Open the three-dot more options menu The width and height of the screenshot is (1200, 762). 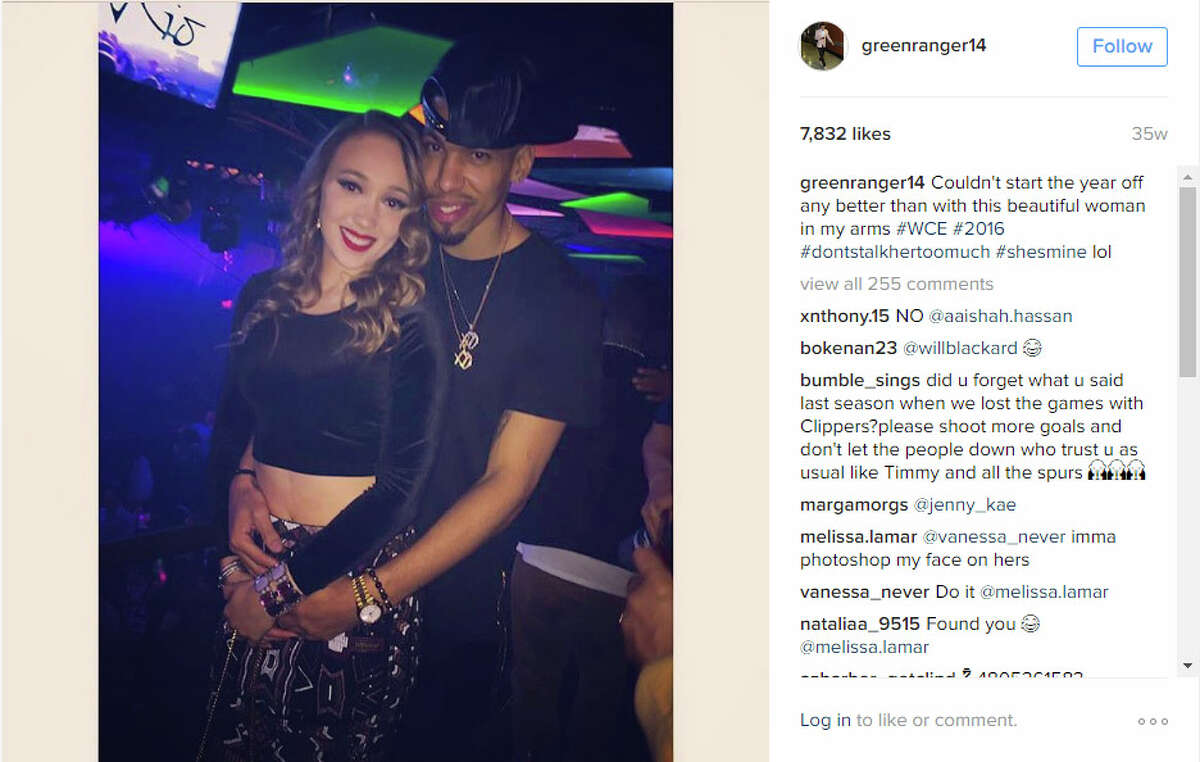[x=1152, y=721]
